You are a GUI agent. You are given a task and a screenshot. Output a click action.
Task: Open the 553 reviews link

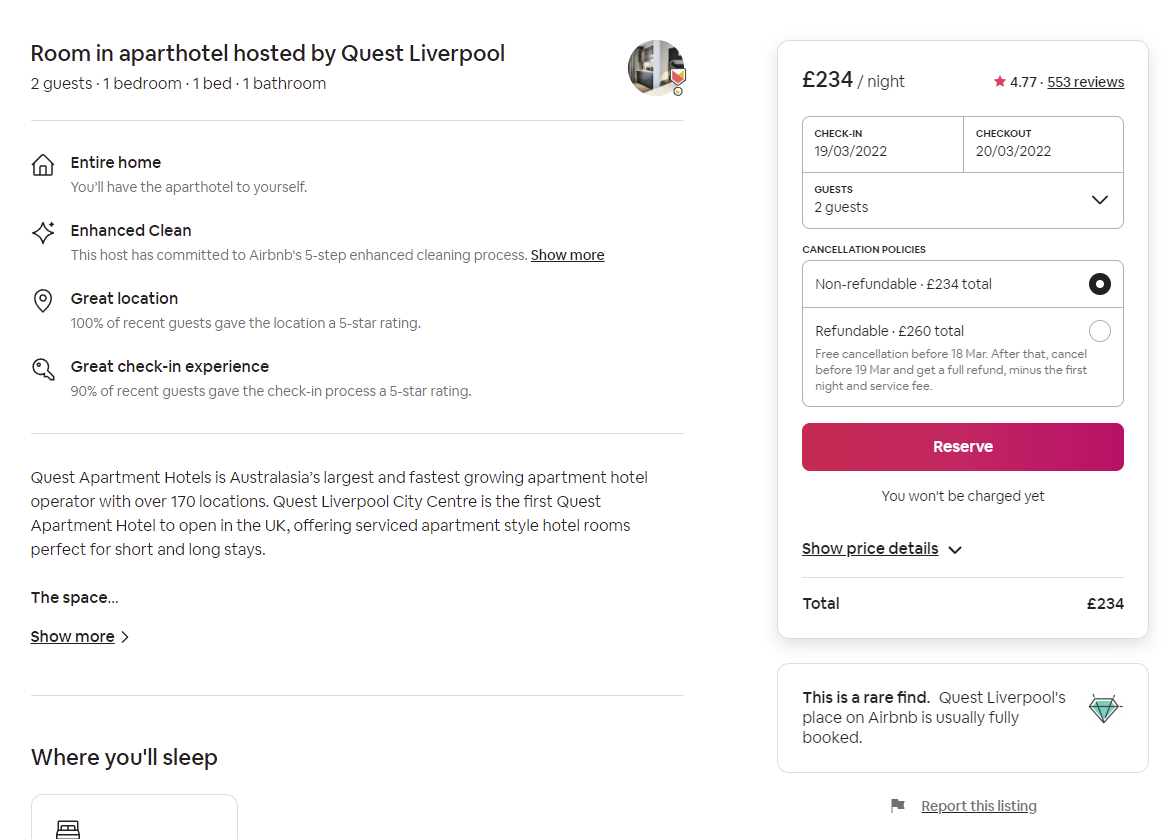[x=1086, y=82]
